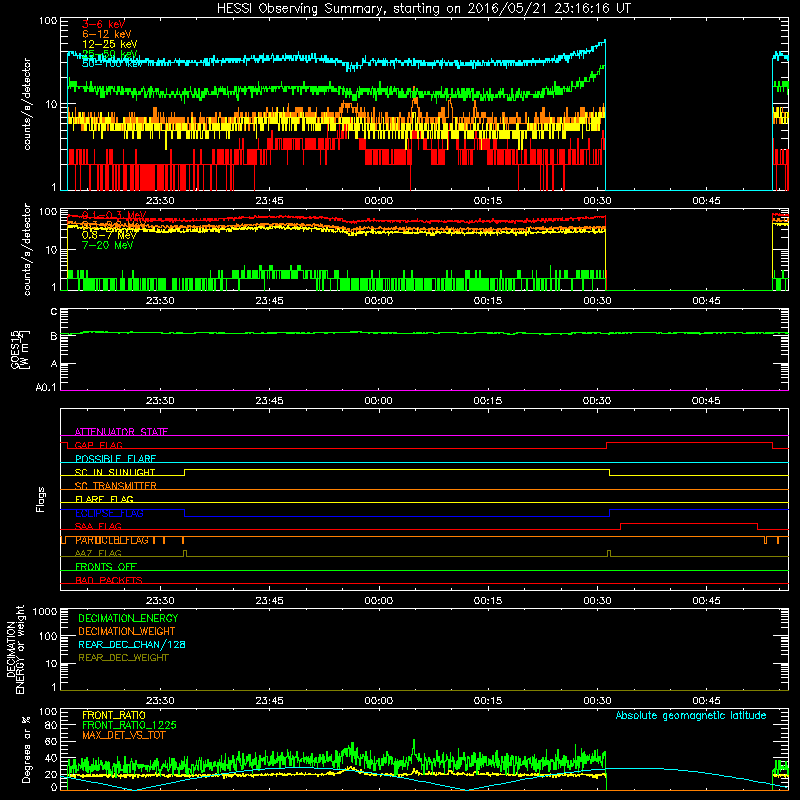The width and height of the screenshot is (800, 800).
Task: Select the GAP_FLAG label
Action: tap(98, 445)
